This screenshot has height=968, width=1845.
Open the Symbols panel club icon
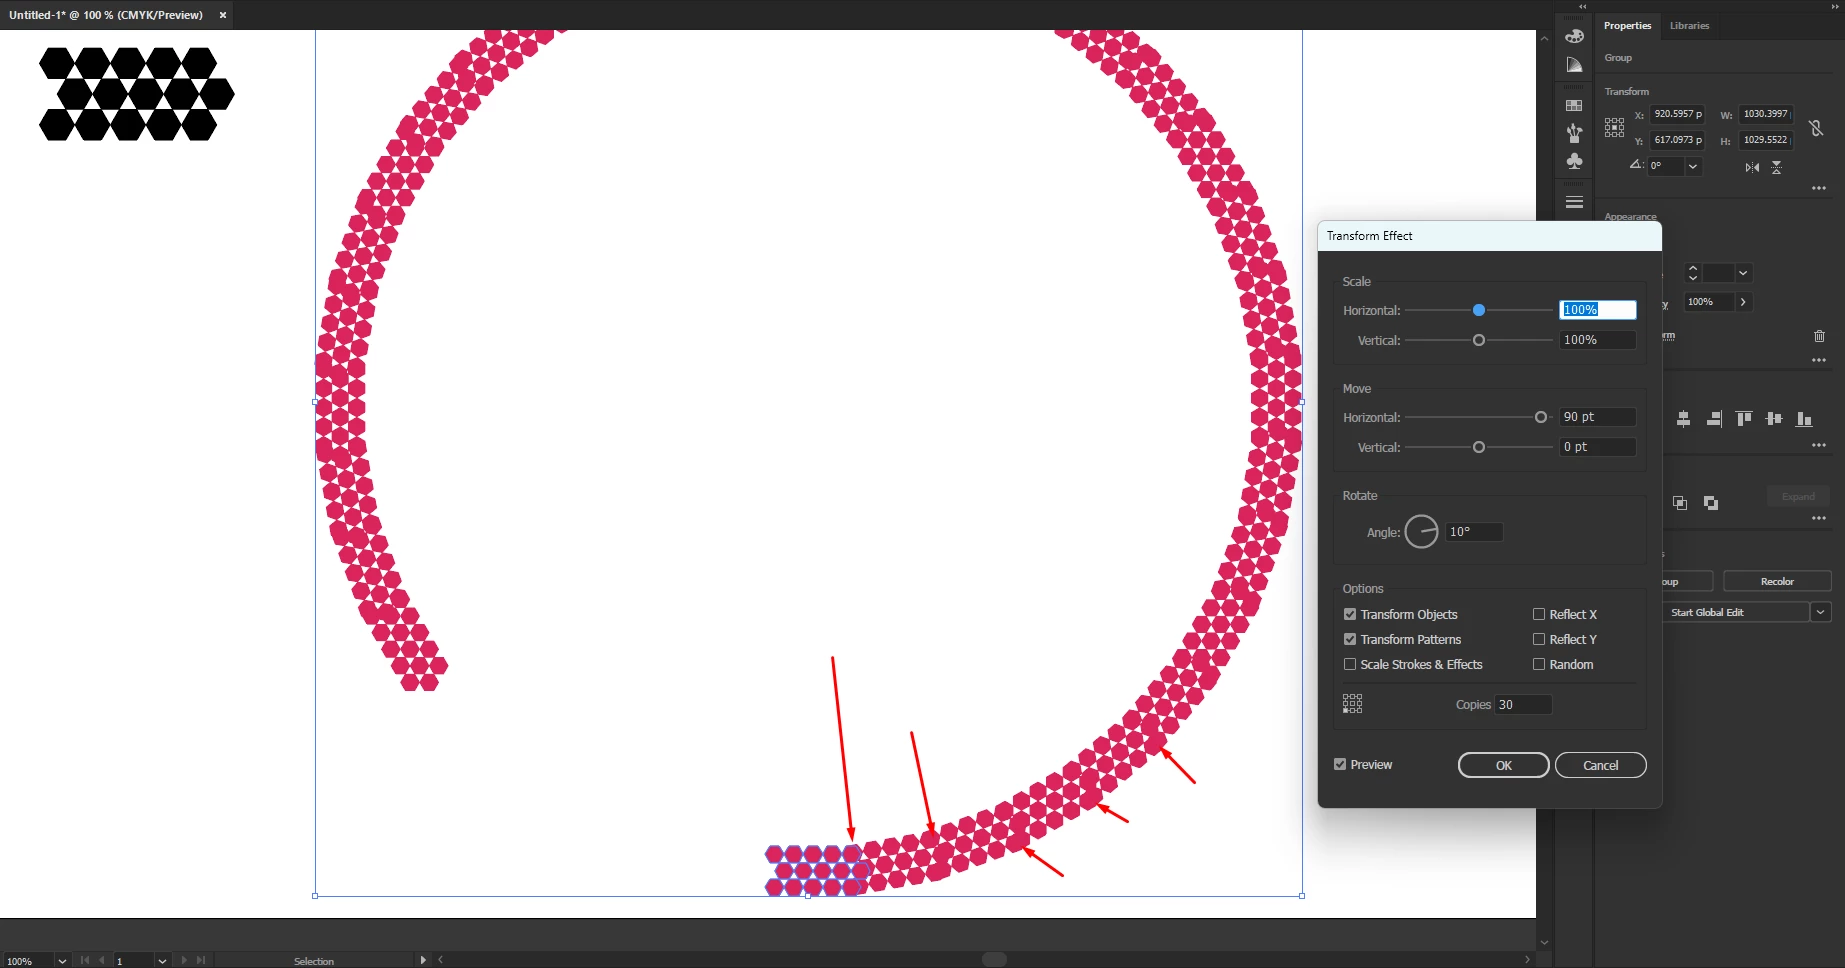(x=1574, y=161)
